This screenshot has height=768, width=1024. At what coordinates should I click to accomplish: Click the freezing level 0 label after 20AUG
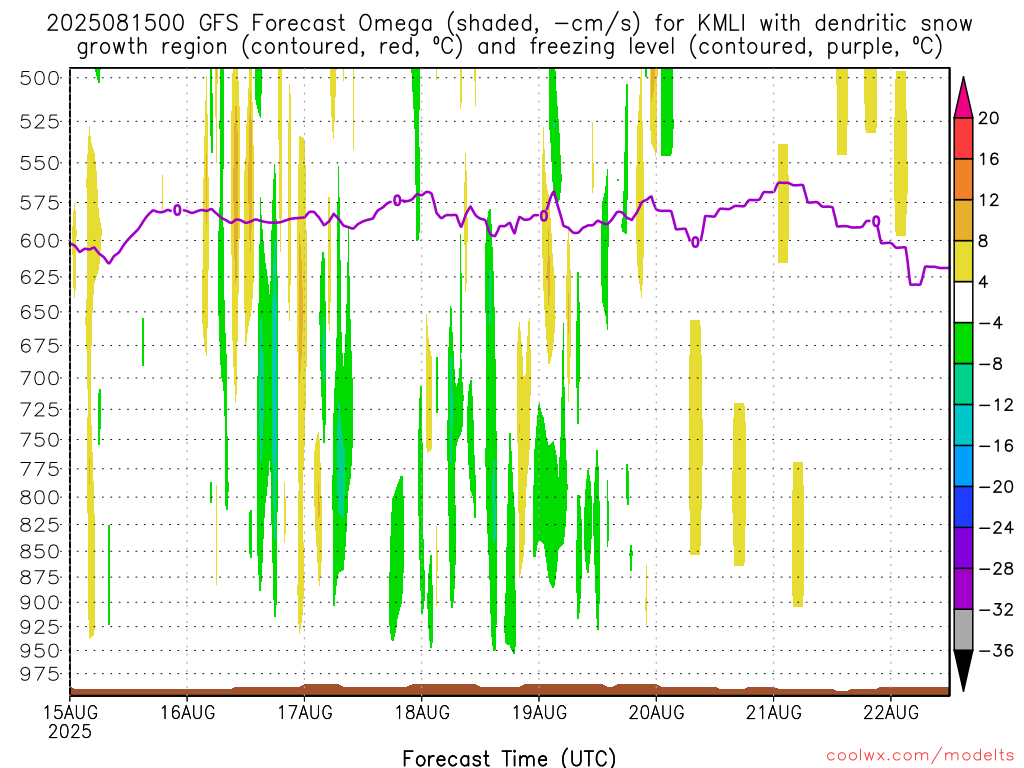[696, 242]
